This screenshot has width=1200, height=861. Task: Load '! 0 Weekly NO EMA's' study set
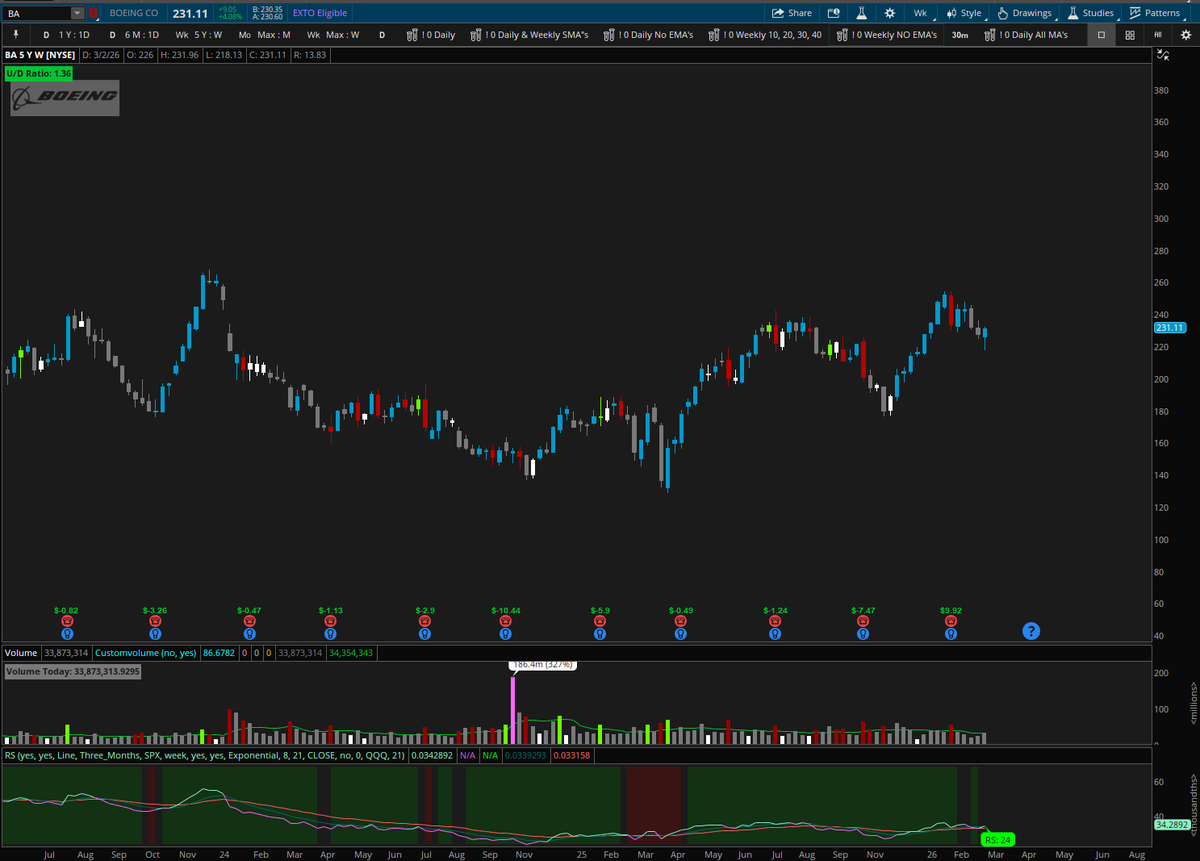887,34
